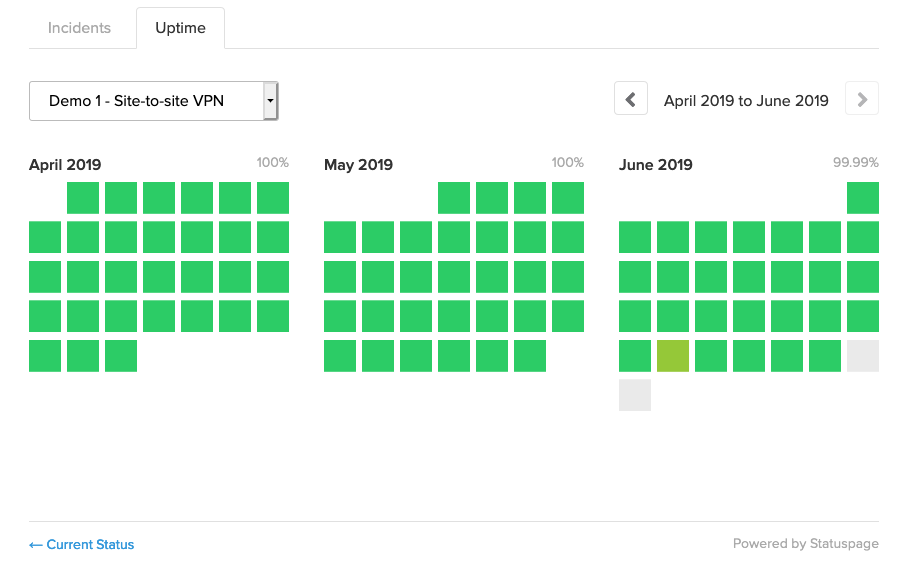The image size is (906, 574).
Task: Select the last green square of April 2019
Action: [121, 356]
